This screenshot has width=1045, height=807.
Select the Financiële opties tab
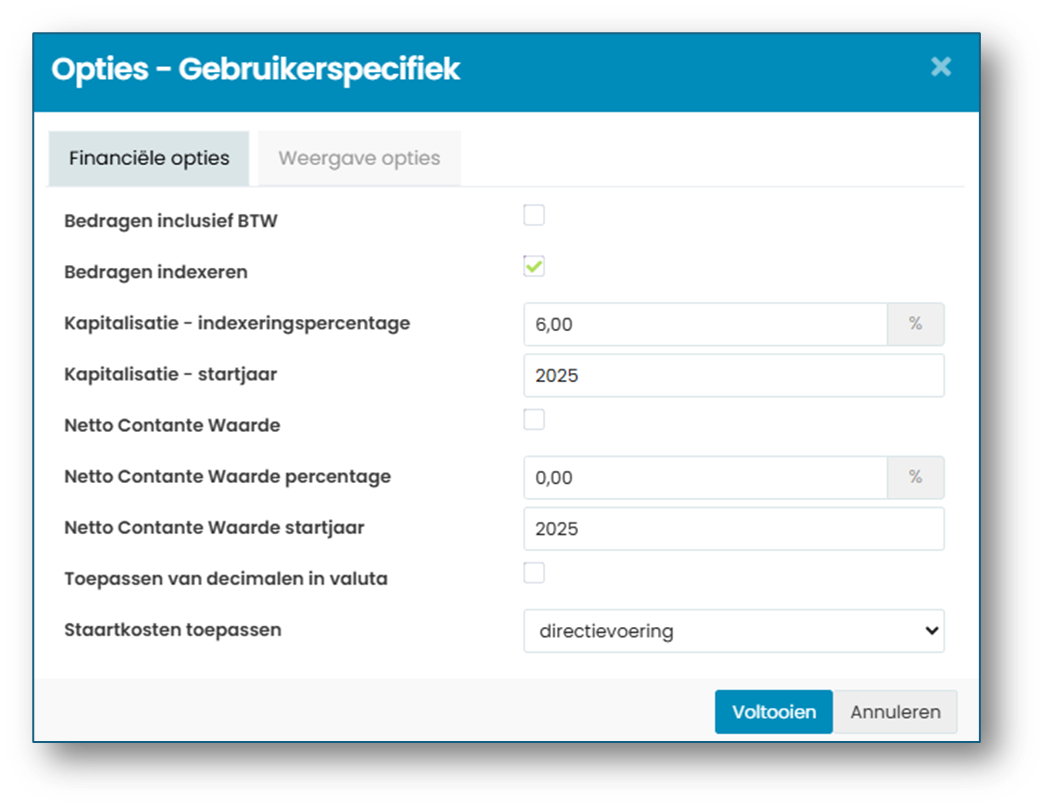point(149,158)
